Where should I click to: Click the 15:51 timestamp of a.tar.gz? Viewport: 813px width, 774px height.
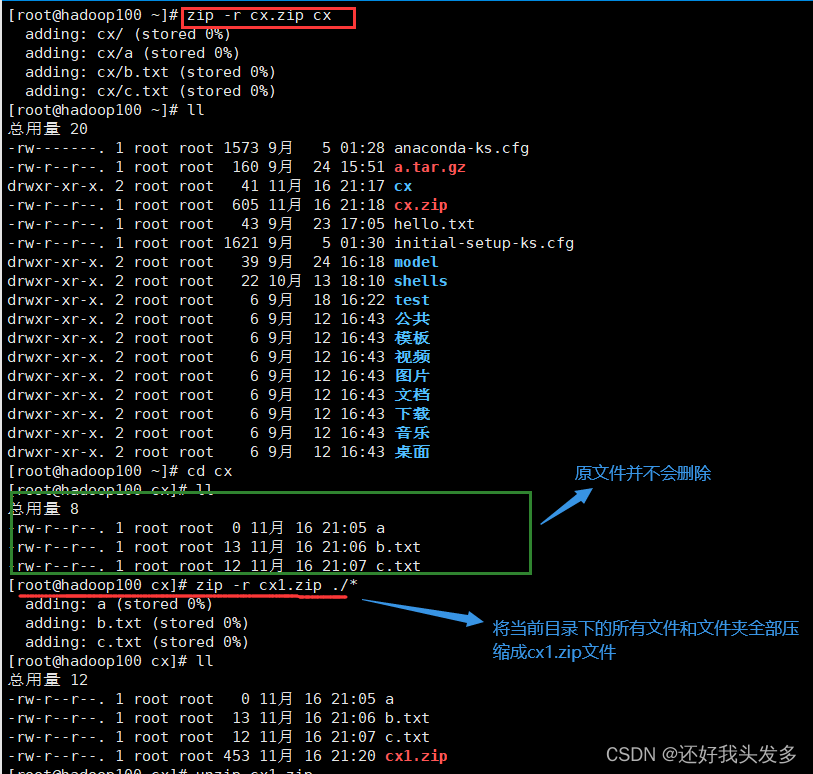[x=362, y=167]
